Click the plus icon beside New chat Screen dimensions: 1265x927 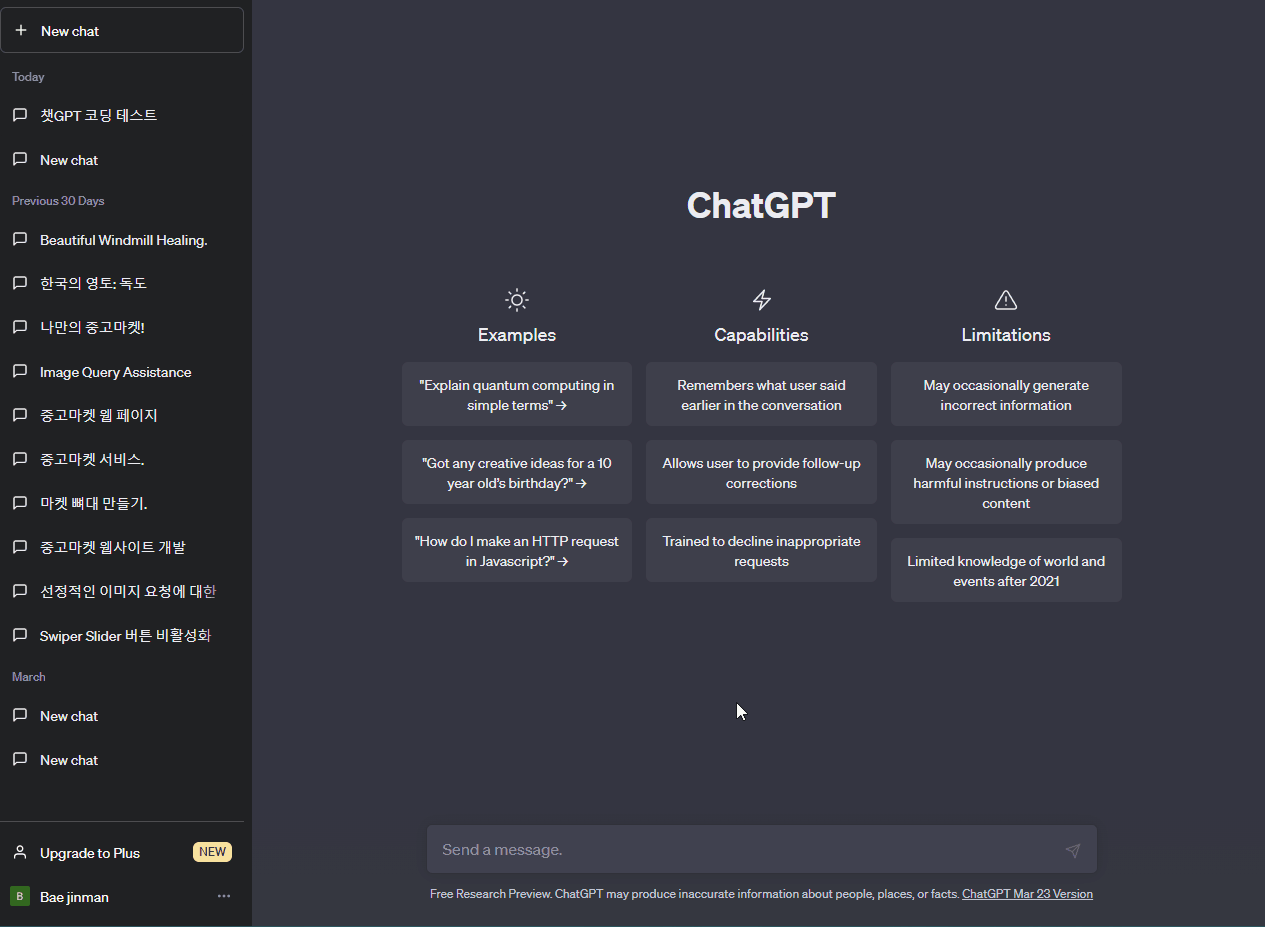pyautogui.click(x=20, y=31)
